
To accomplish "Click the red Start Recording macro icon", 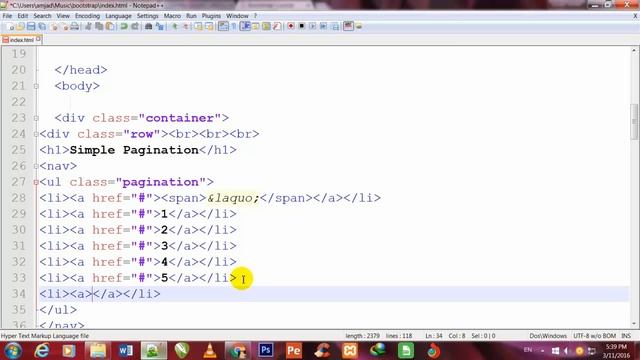I will point(291,27).
